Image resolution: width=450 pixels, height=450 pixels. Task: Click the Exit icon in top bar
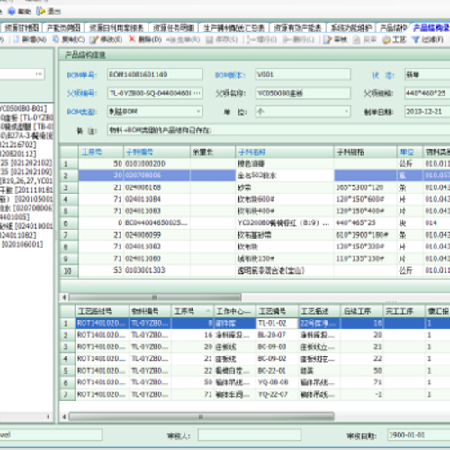pos(41,11)
